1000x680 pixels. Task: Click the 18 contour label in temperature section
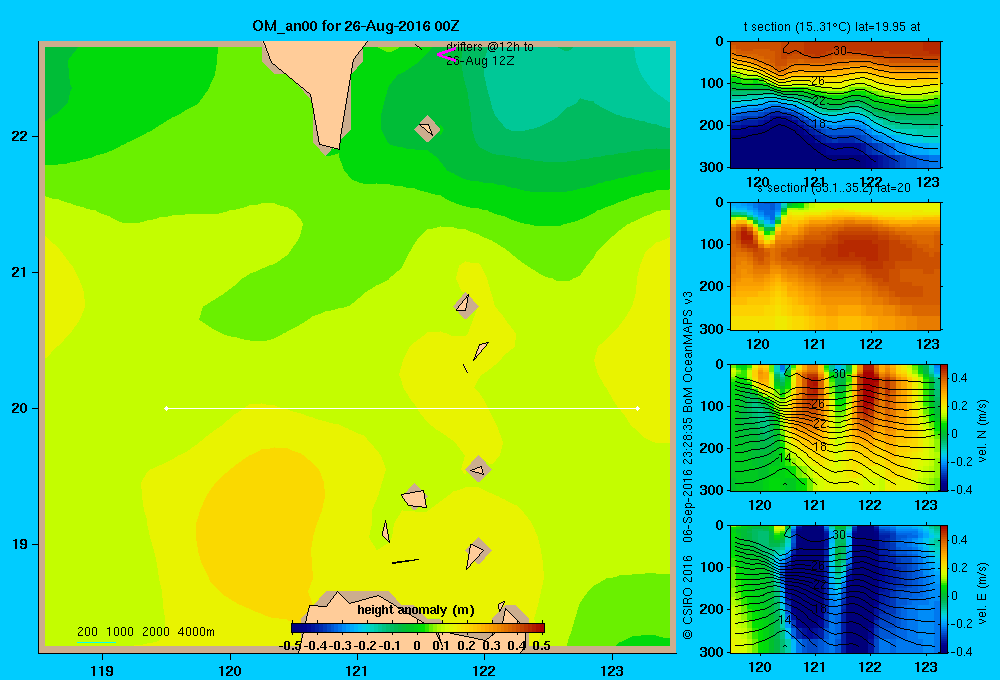820,124
